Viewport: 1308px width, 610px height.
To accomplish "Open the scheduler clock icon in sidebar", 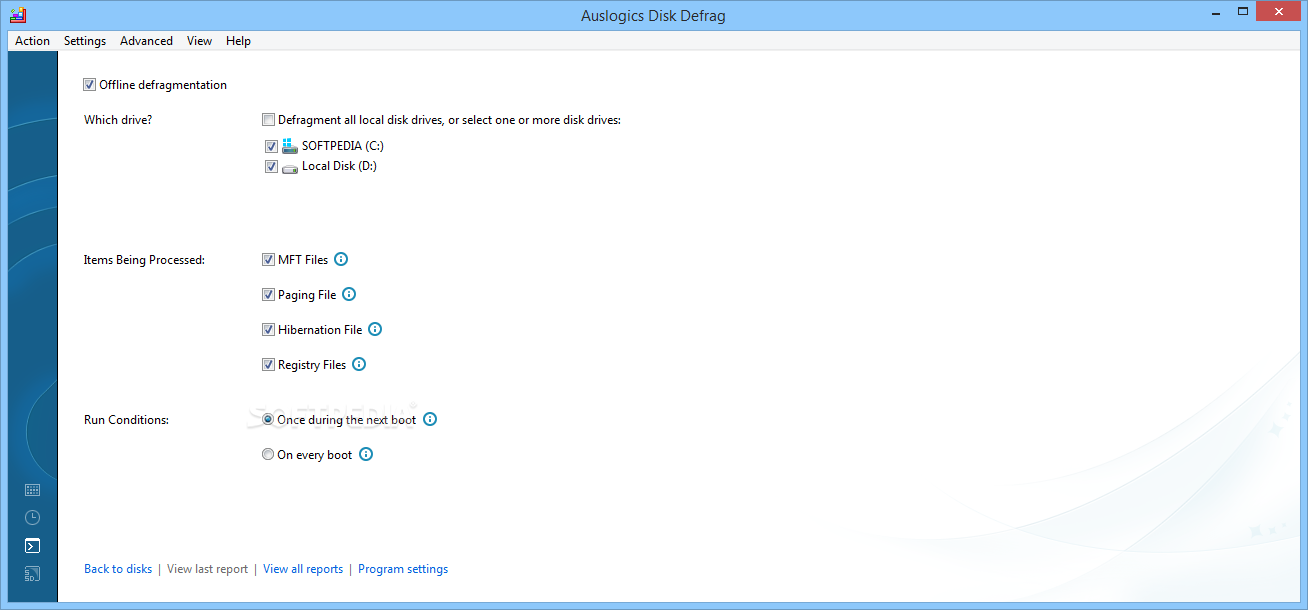I will tap(32, 518).
